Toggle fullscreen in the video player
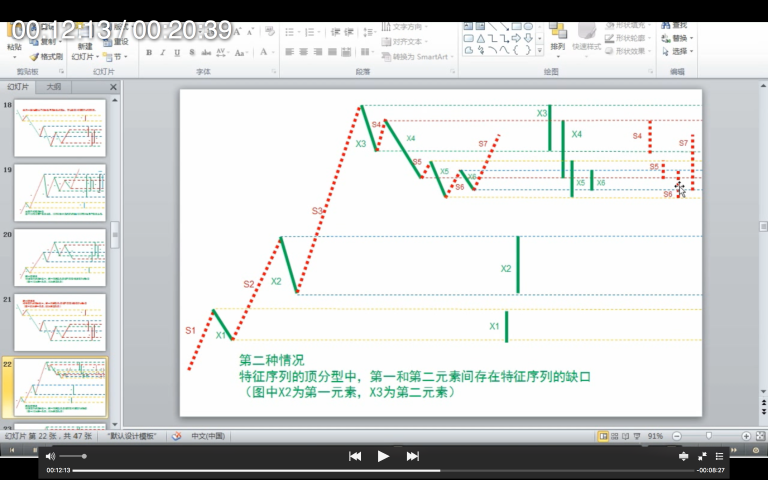This screenshot has height=480, width=768. pos(702,456)
